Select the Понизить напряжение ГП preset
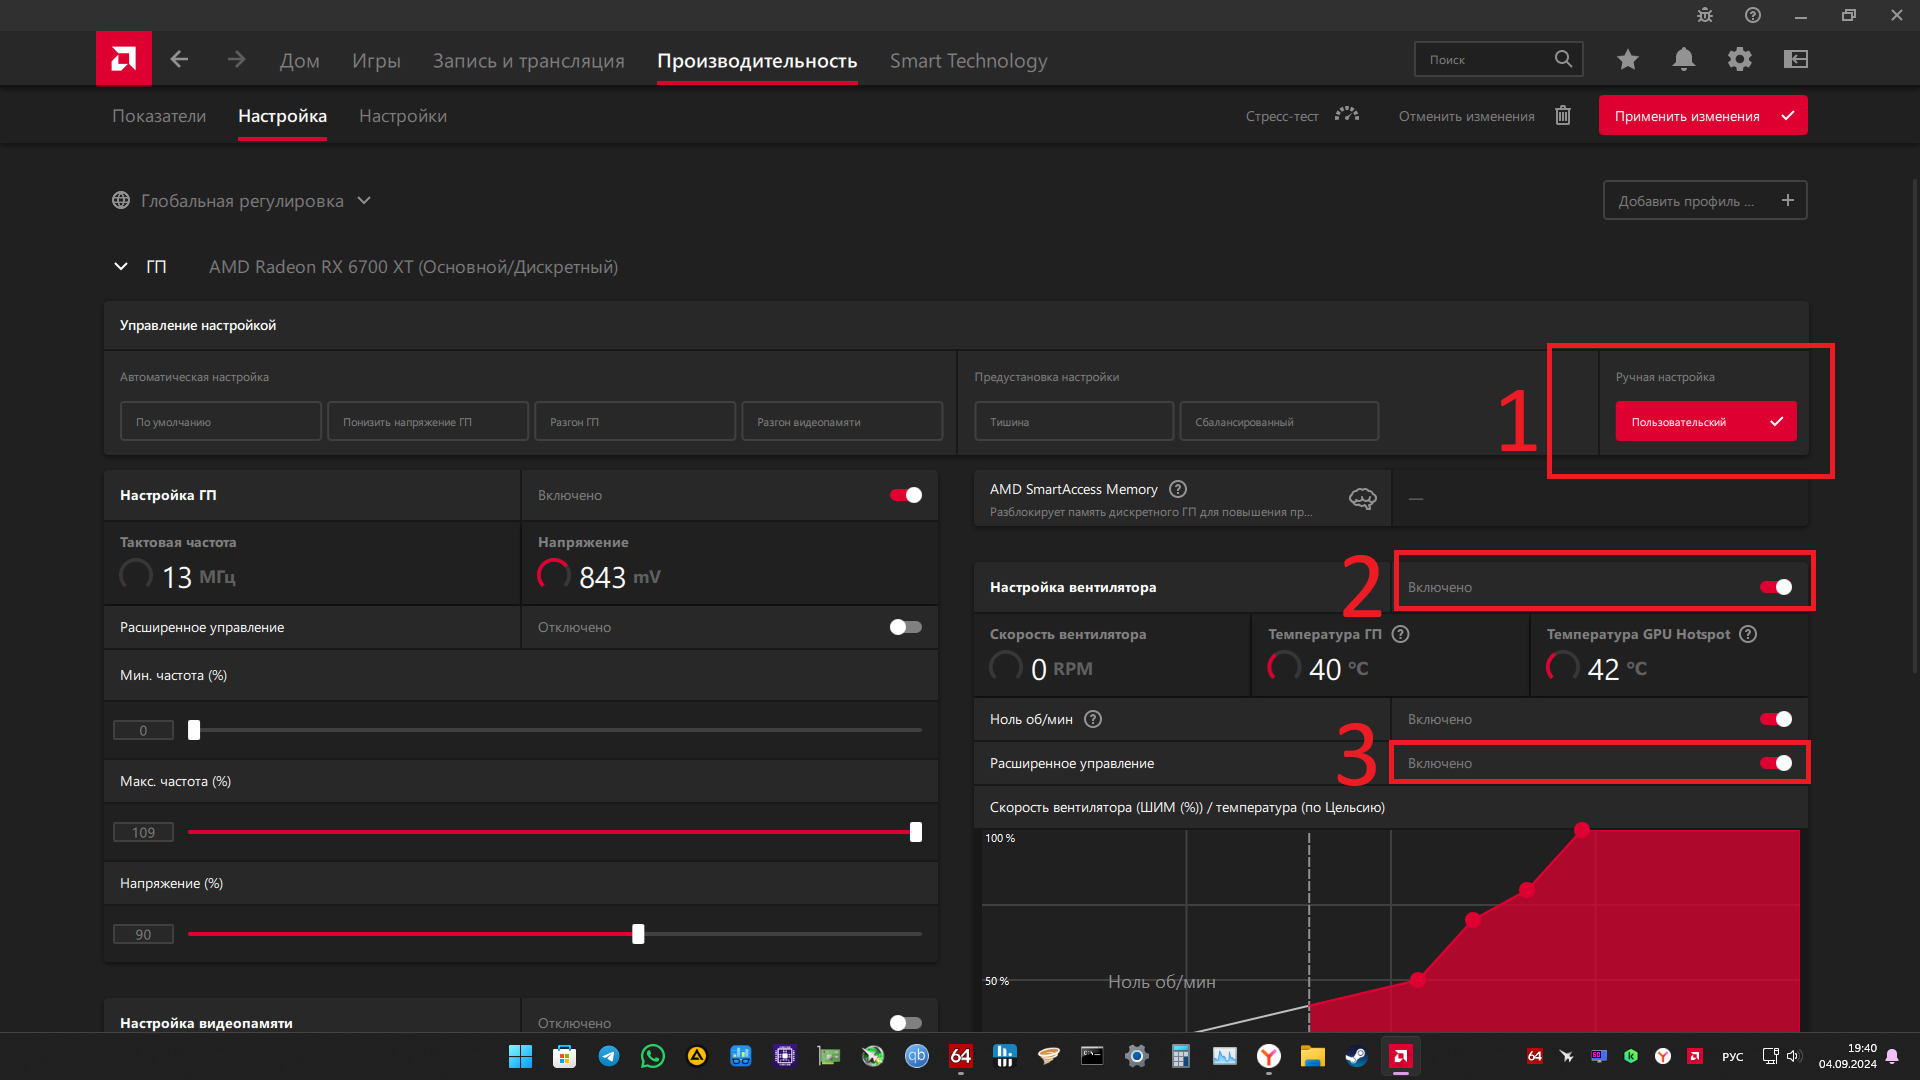The image size is (1920, 1080). (427, 422)
